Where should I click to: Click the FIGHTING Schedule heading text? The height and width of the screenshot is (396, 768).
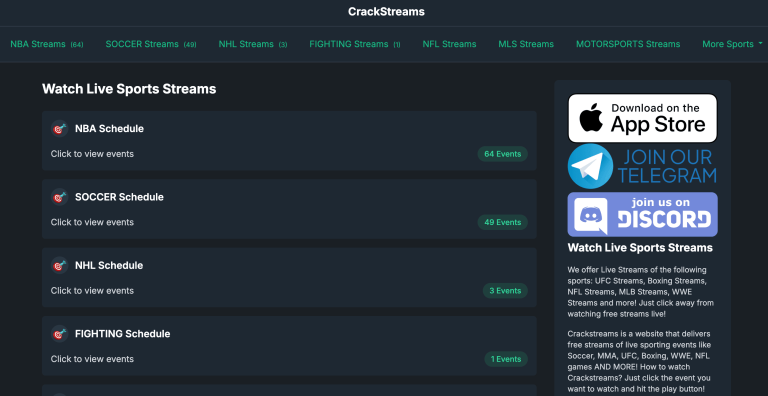tap(122, 334)
